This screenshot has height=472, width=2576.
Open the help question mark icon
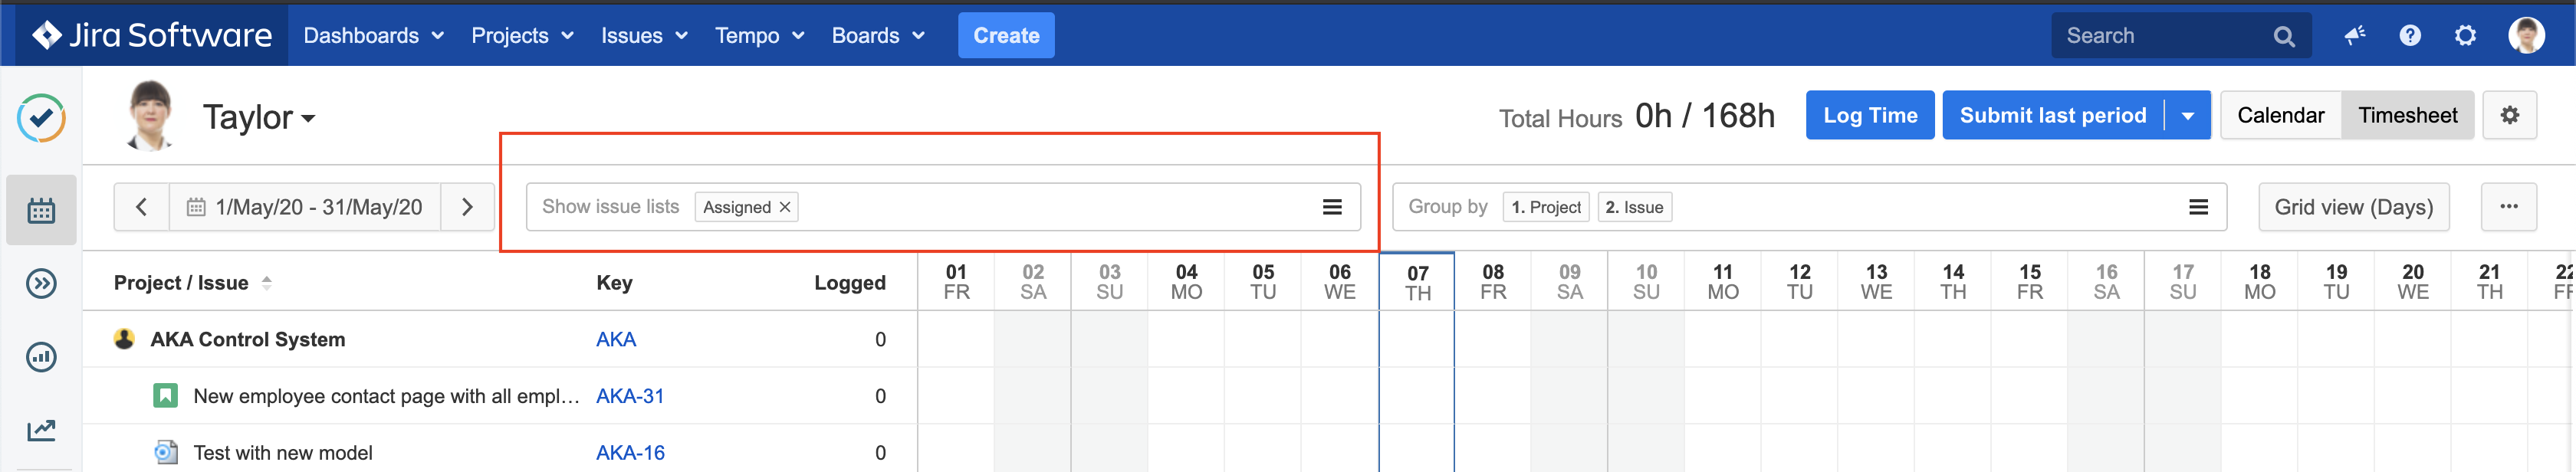[2410, 36]
